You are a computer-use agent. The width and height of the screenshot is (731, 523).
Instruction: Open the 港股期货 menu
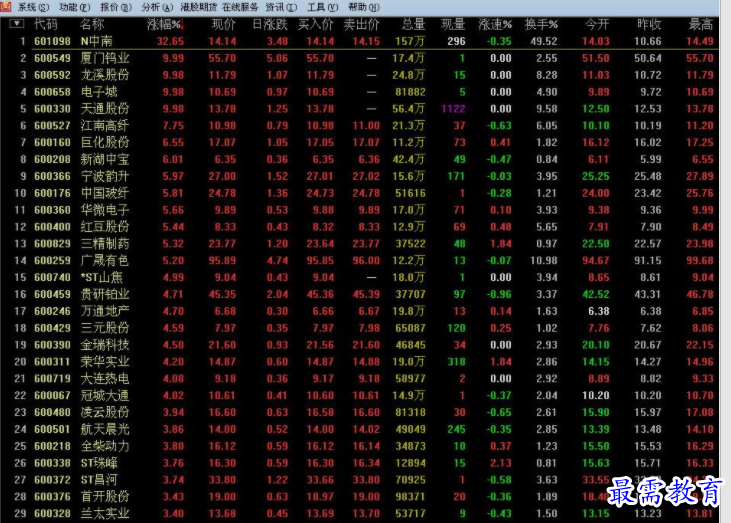tap(198, 7)
